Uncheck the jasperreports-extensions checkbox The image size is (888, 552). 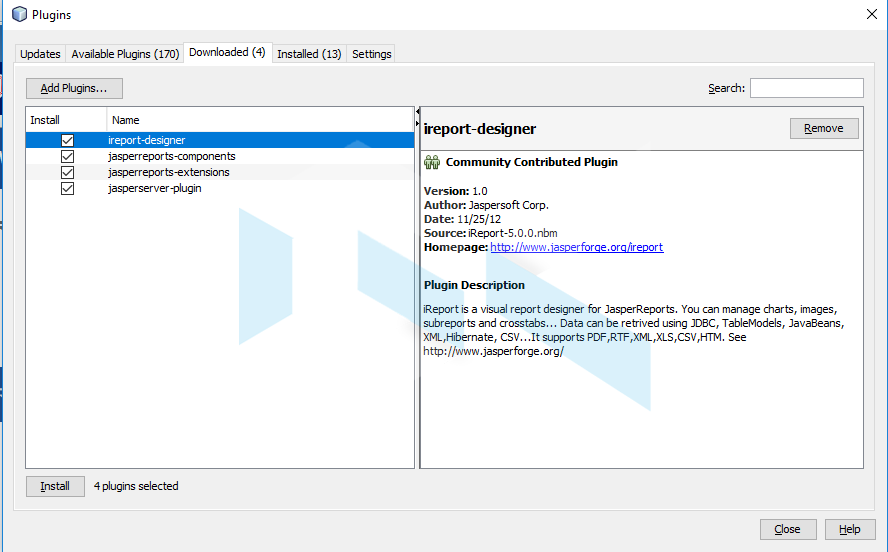click(67, 173)
